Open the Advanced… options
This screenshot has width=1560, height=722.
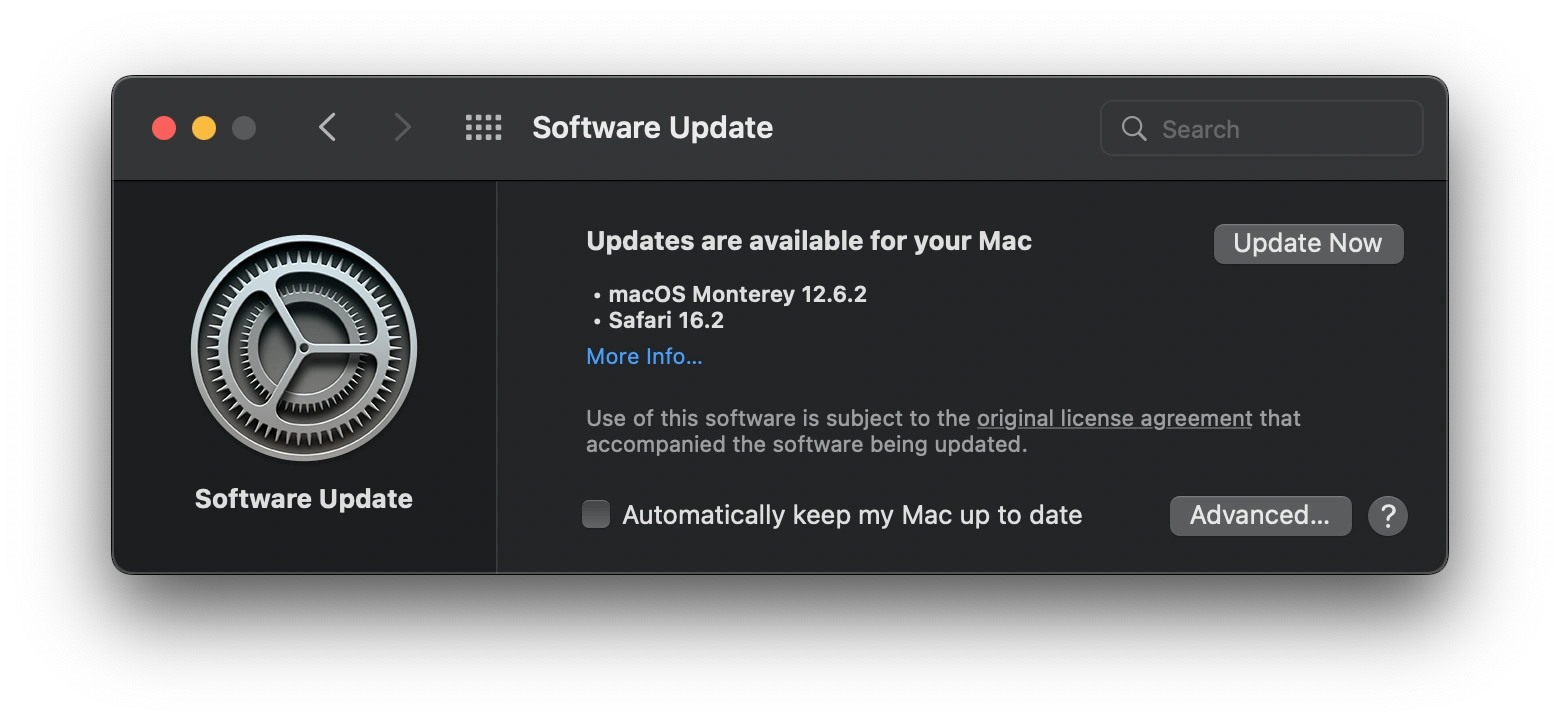(x=1260, y=516)
